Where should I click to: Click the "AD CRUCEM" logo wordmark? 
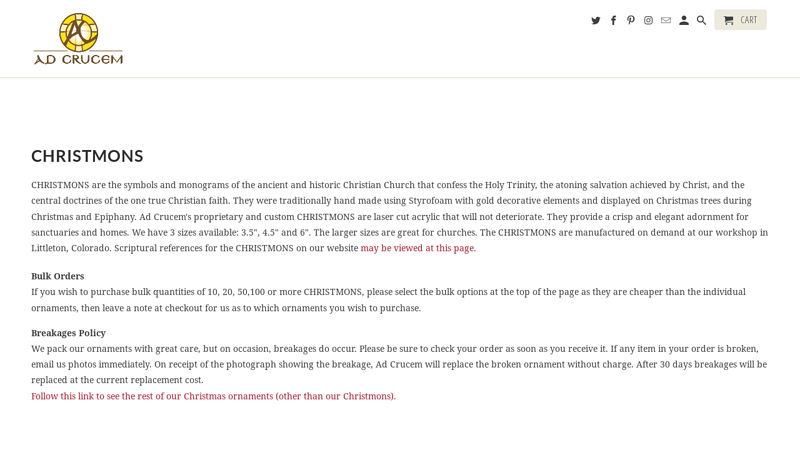coord(78,59)
